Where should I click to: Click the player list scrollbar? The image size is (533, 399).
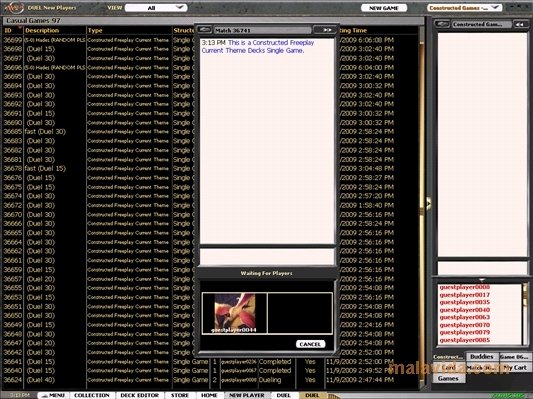[525, 314]
